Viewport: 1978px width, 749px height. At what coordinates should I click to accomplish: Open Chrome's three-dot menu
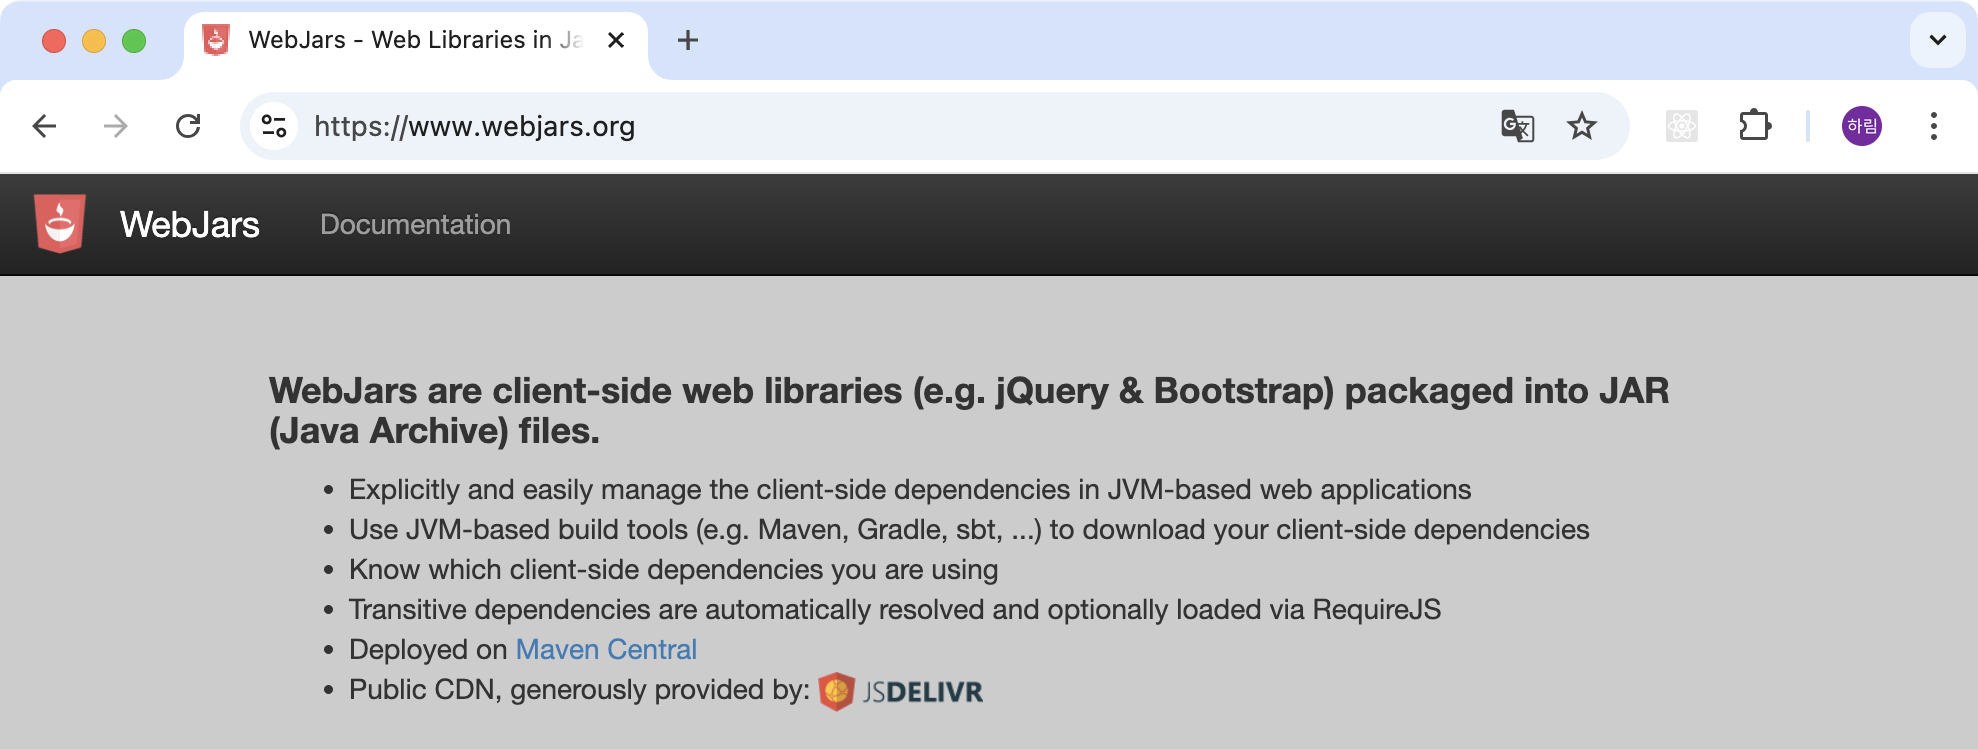click(x=1934, y=126)
